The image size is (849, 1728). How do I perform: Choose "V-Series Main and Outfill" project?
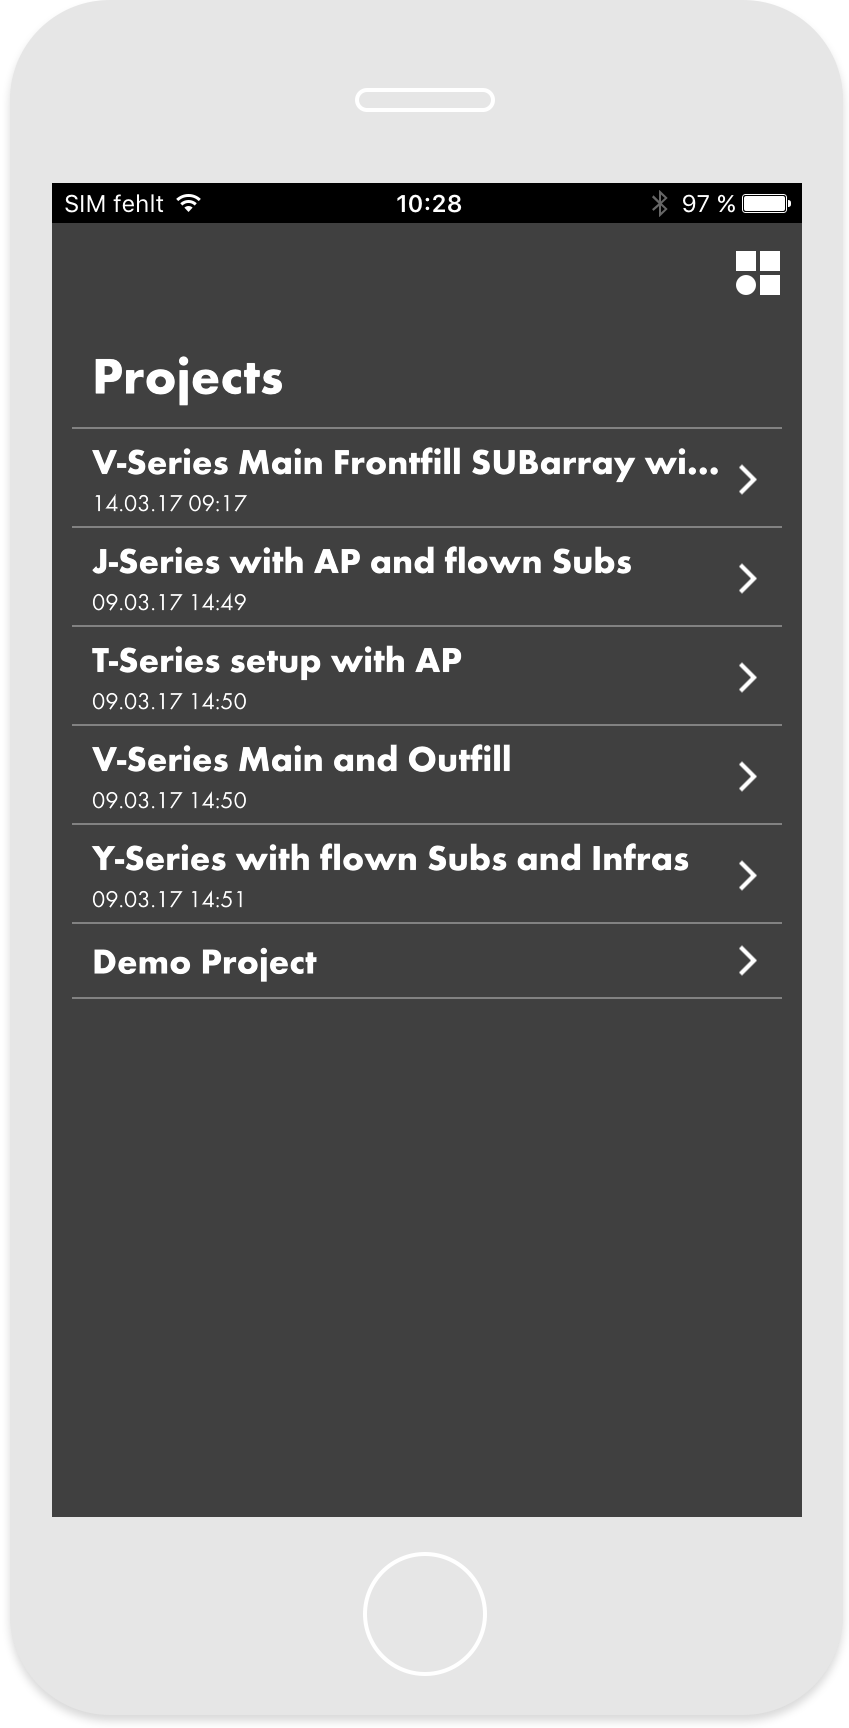tap(301, 761)
